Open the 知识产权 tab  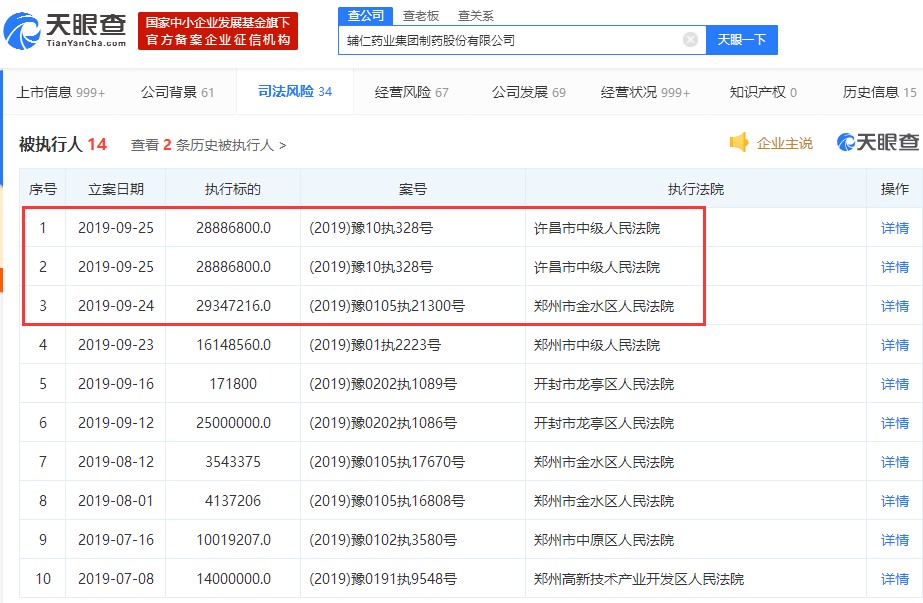click(763, 92)
